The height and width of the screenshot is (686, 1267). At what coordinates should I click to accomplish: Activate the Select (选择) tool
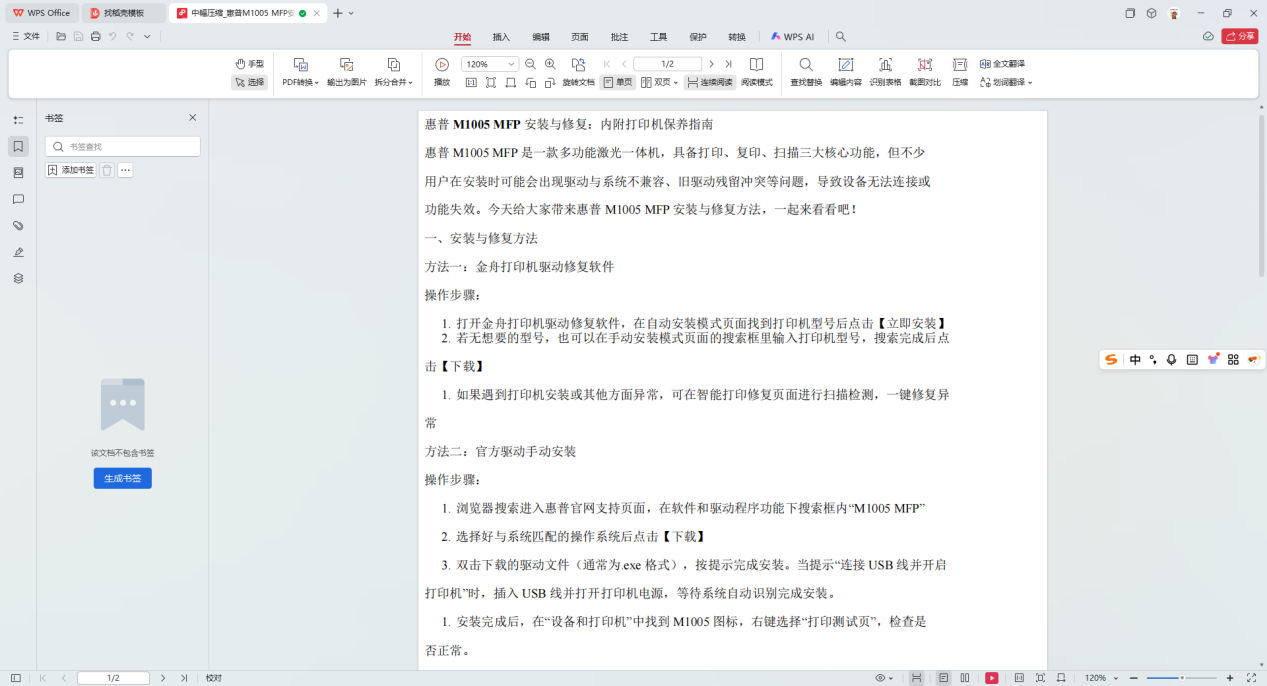249,82
